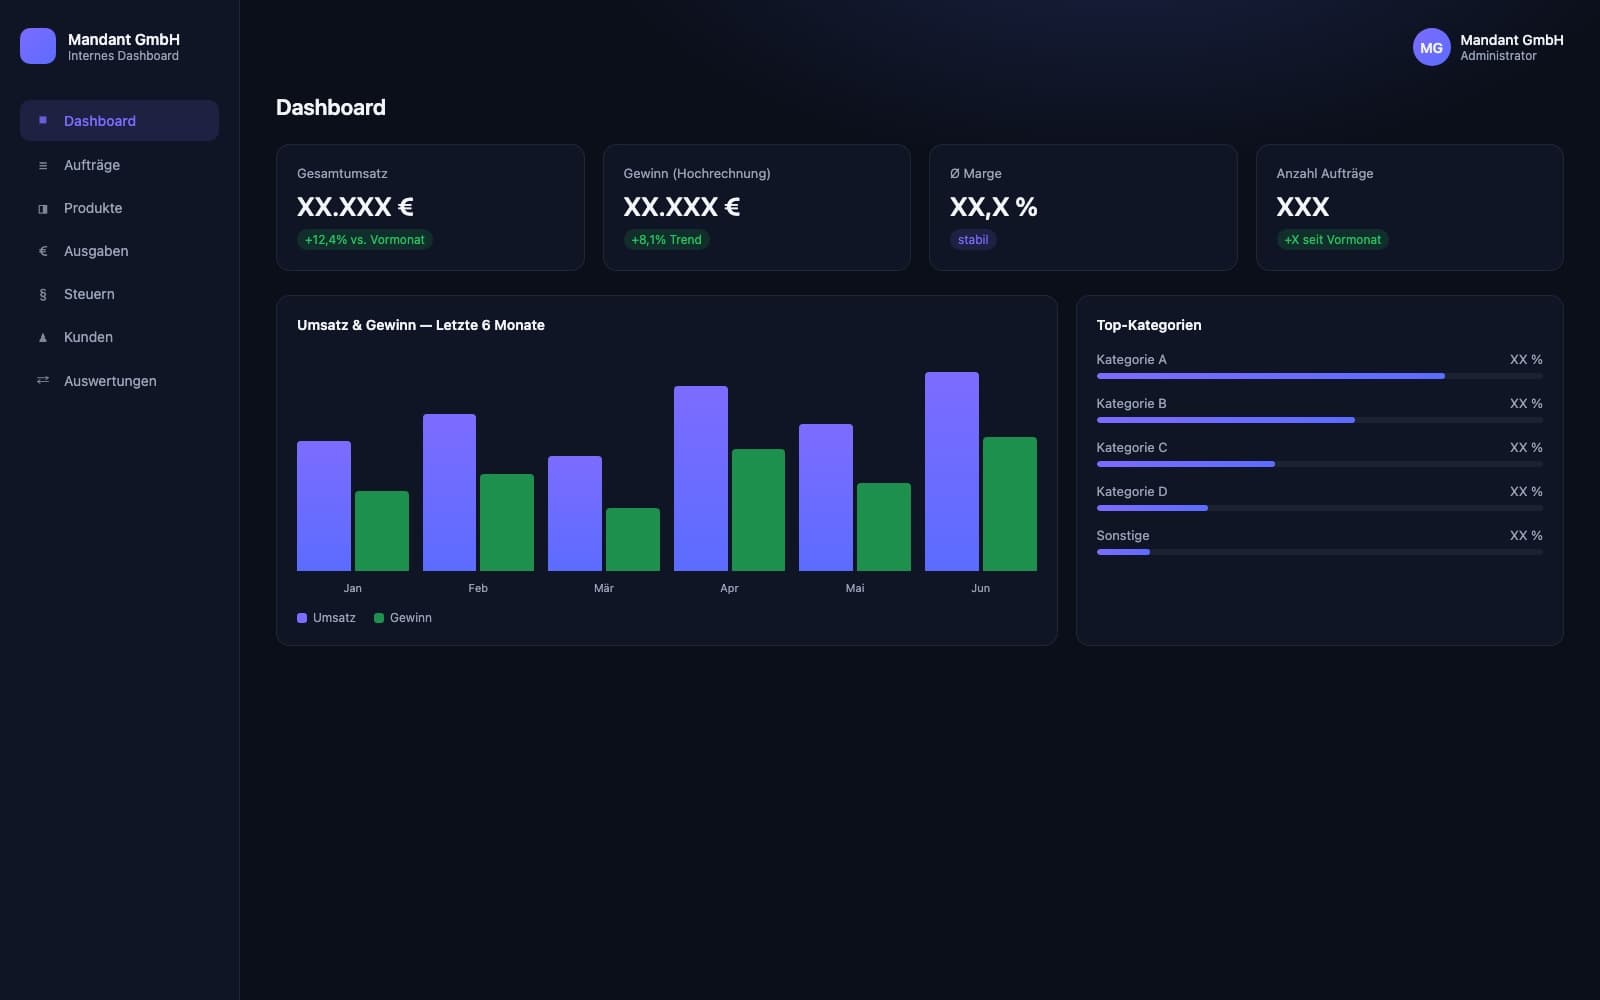
Task: Open the Produkte section
Action: pyautogui.click(x=119, y=208)
